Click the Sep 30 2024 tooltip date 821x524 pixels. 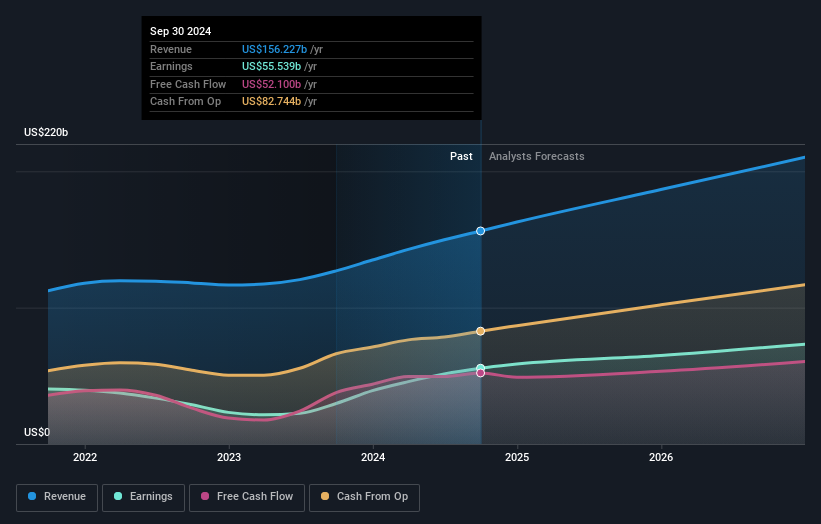(x=181, y=31)
